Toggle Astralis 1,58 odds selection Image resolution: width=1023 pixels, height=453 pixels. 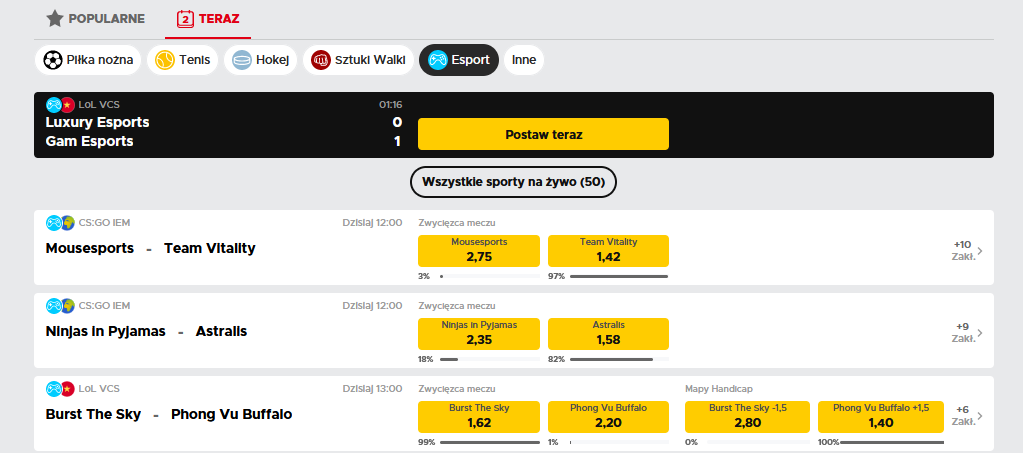[x=608, y=333]
